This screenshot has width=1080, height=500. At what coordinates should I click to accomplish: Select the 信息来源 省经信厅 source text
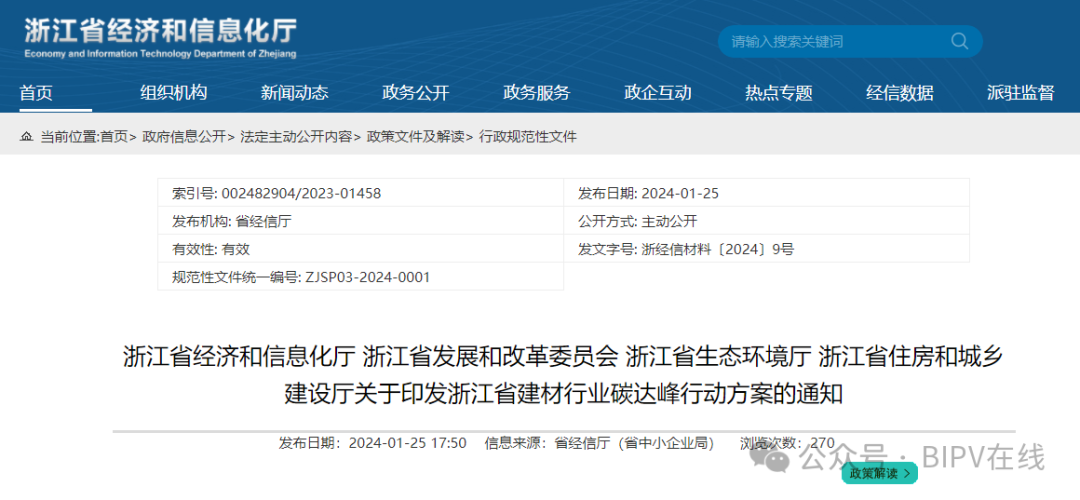pos(600,443)
